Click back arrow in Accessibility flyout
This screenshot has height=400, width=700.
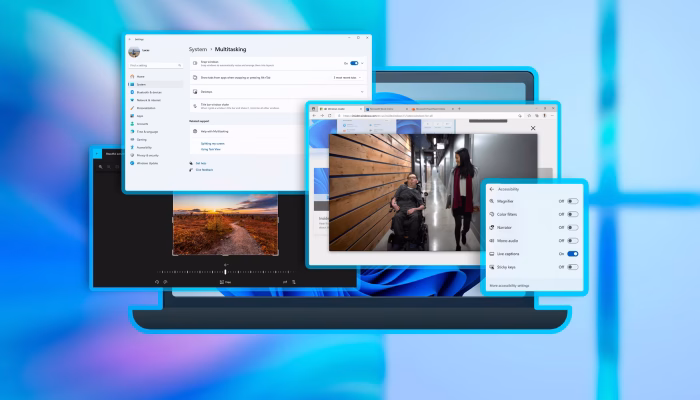[x=491, y=188]
